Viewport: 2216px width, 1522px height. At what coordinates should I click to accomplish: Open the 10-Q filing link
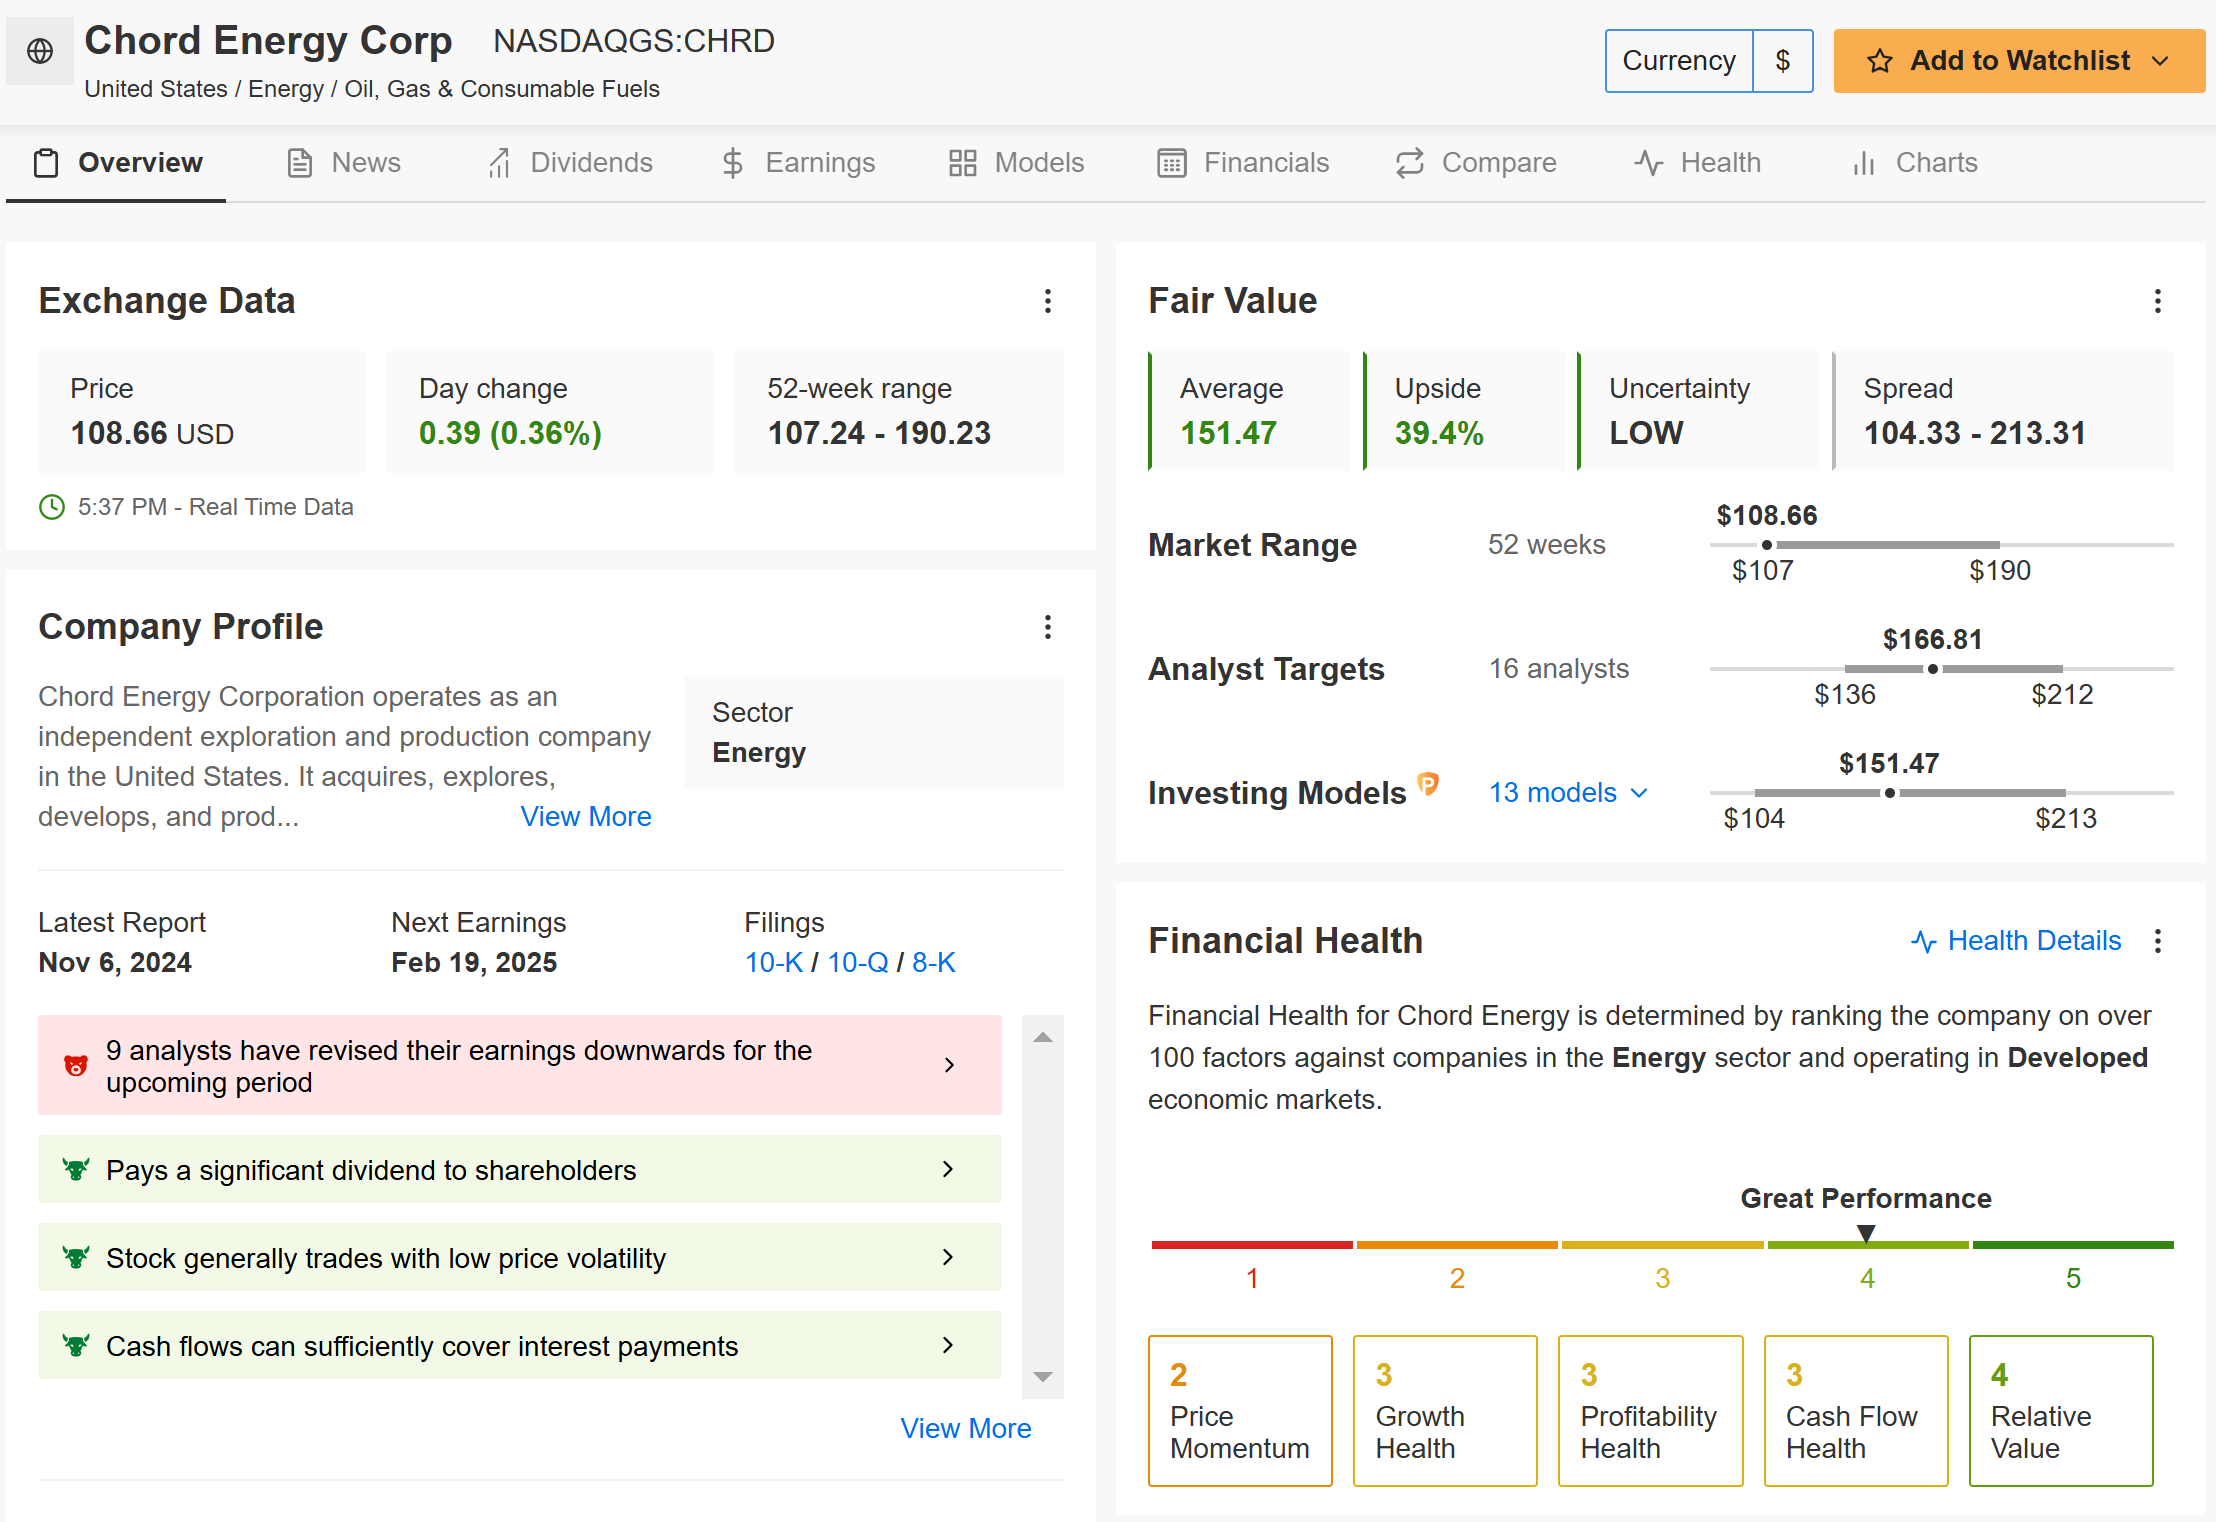(858, 962)
